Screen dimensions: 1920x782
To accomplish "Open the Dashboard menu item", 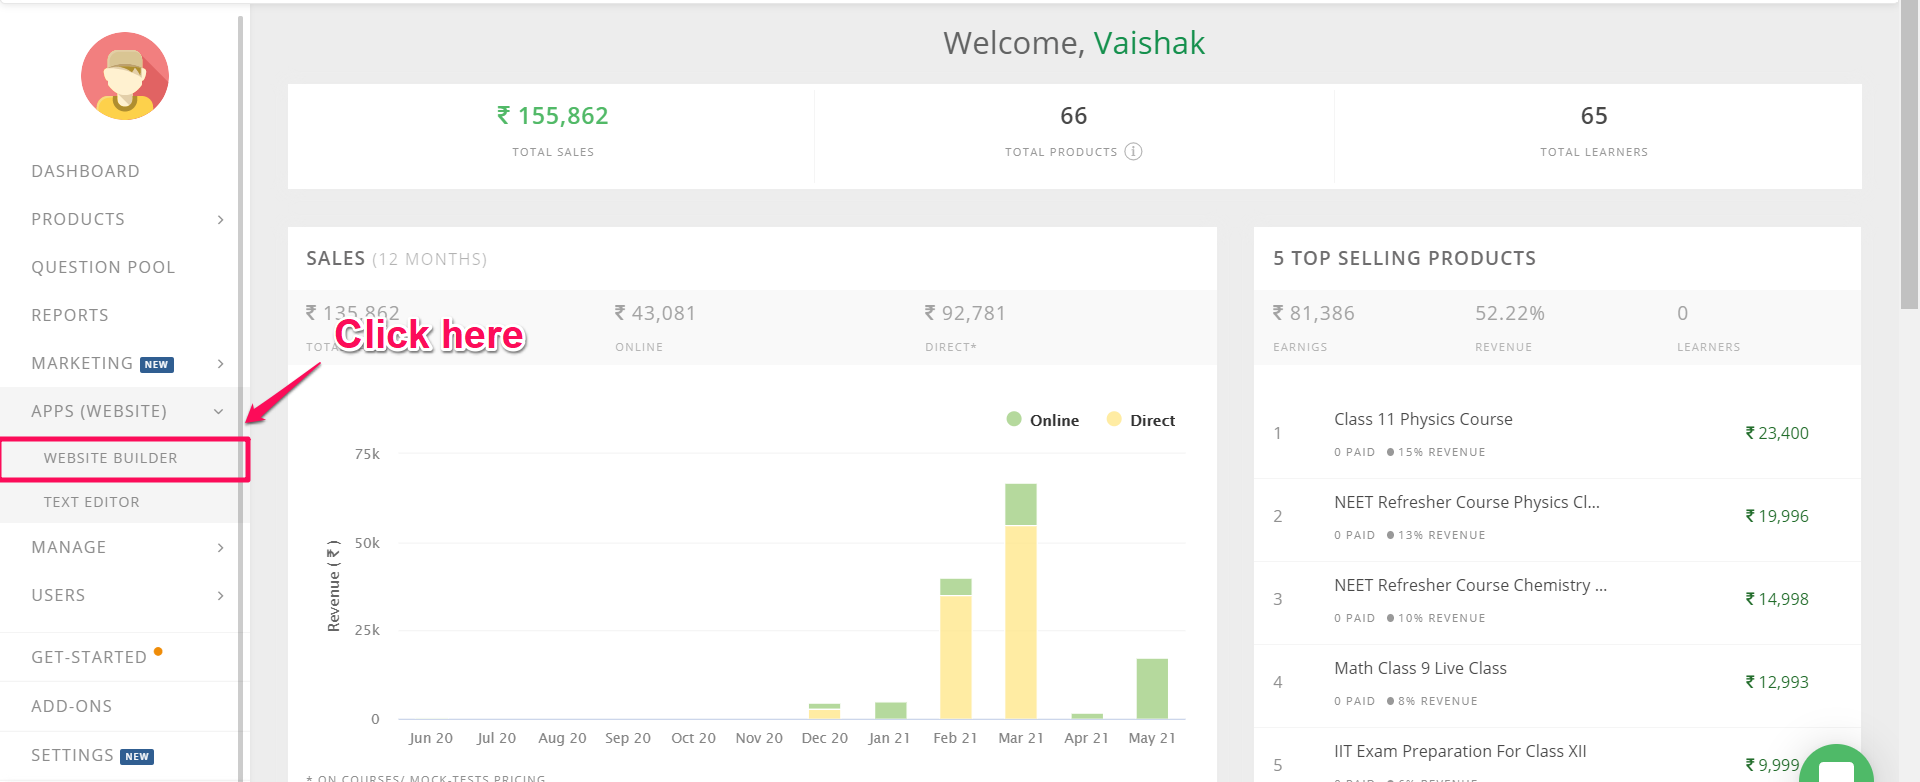I will [x=86, y=171].
